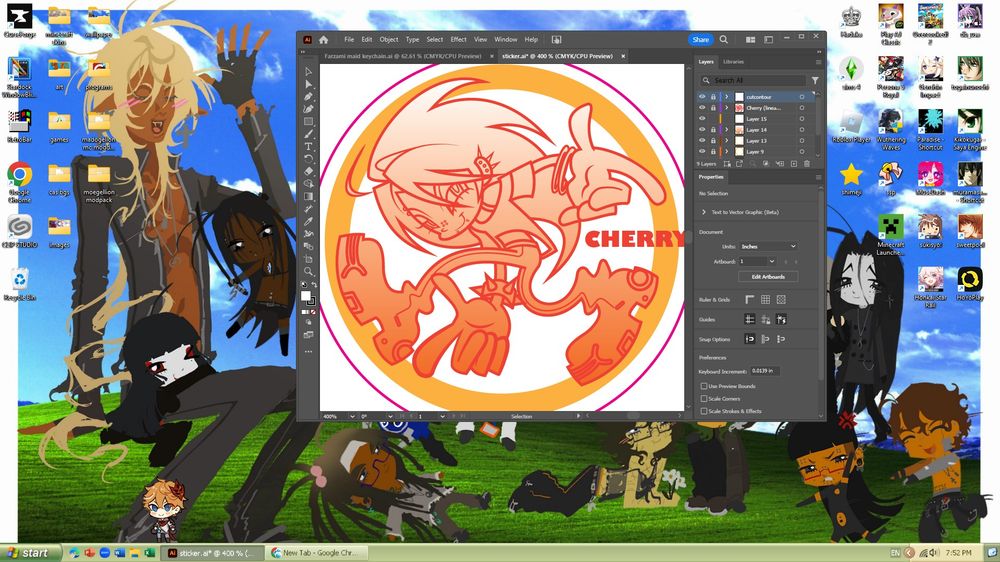Unlock the cutcontour layer lock
The width and height of the screenshot is (1000, 562).
(x=713, y=97)
